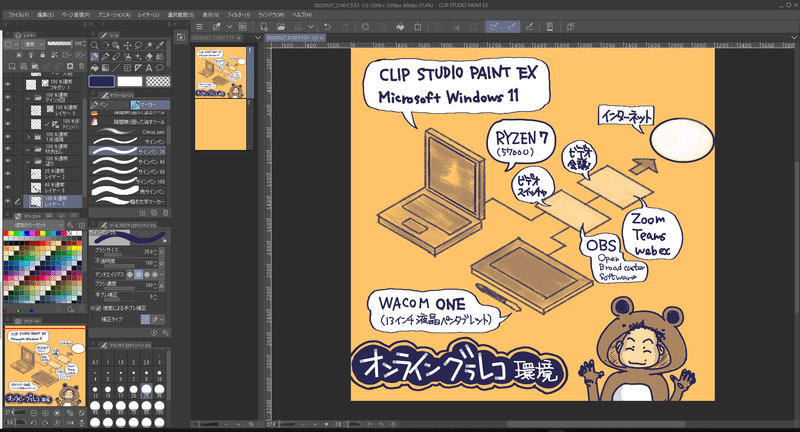The height and width of the screenshot is (432, 800).
Task: Collapse the アイソメ図 folder
Action: pos(28,97)
